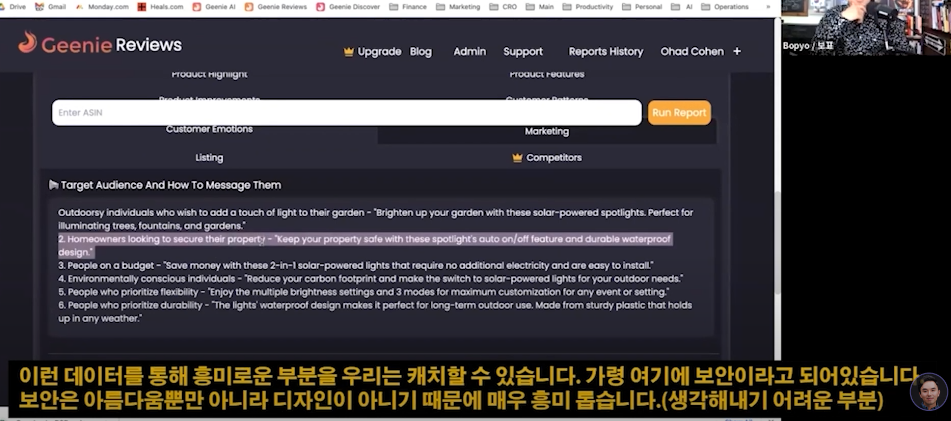Click the Marketing bookmark folder icon
The image size is (951, 421).
[x=441, y=7]
